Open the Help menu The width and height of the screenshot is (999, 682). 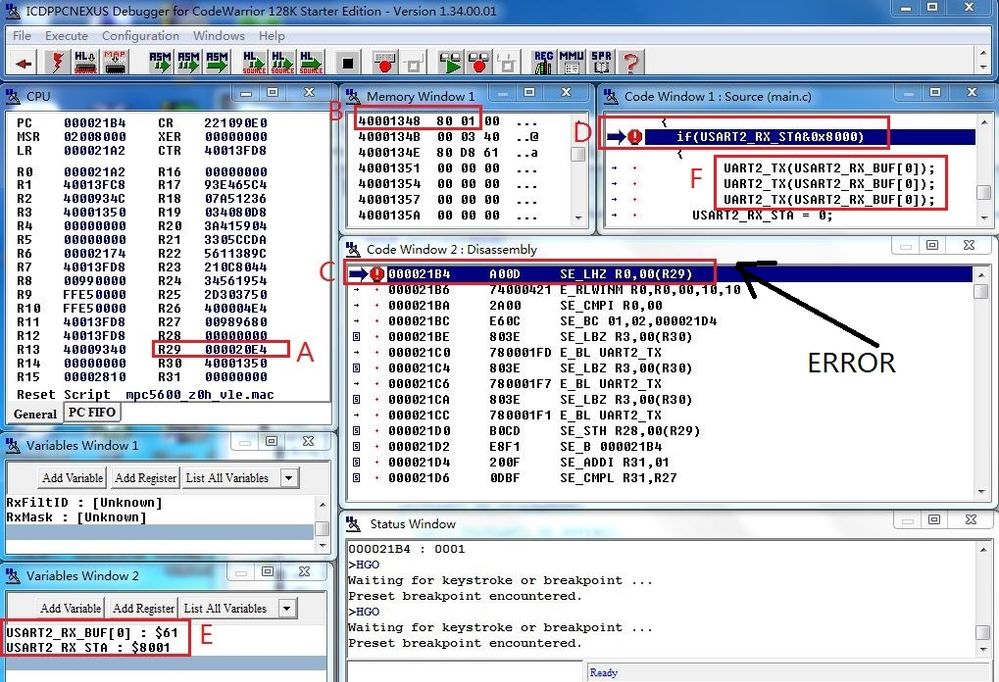(271, 36)
